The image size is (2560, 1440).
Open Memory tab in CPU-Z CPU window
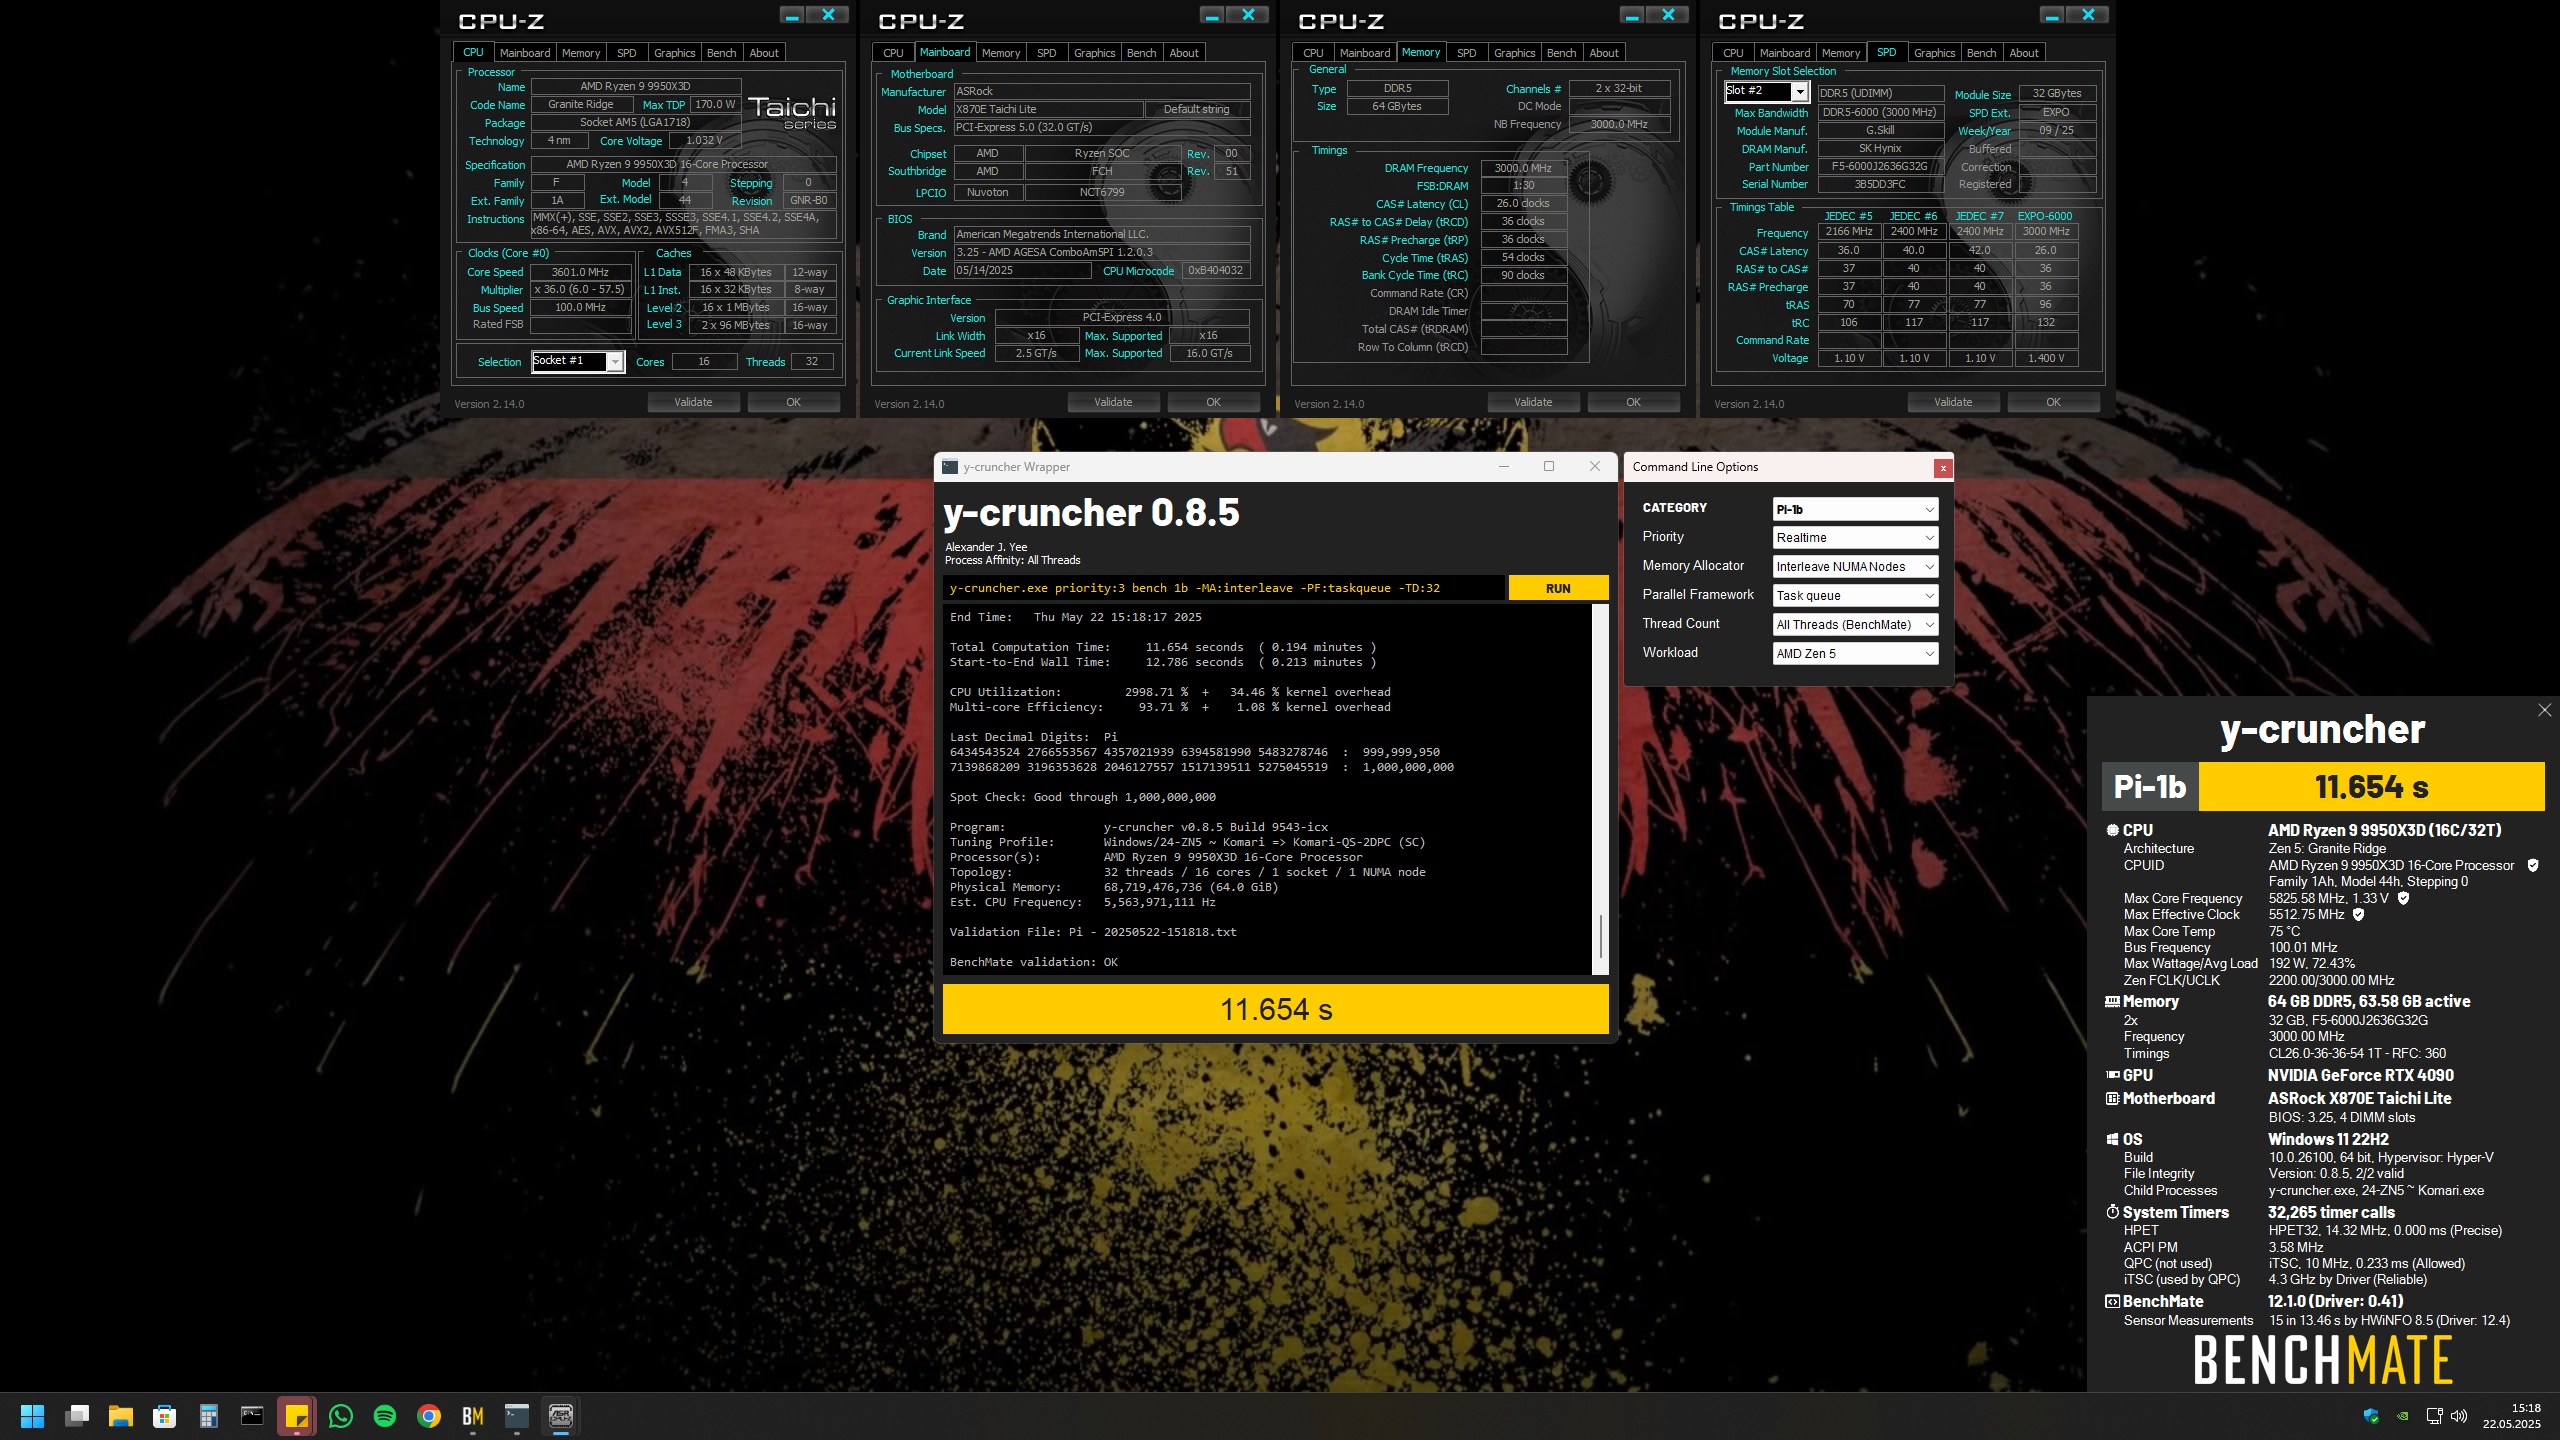581,53
